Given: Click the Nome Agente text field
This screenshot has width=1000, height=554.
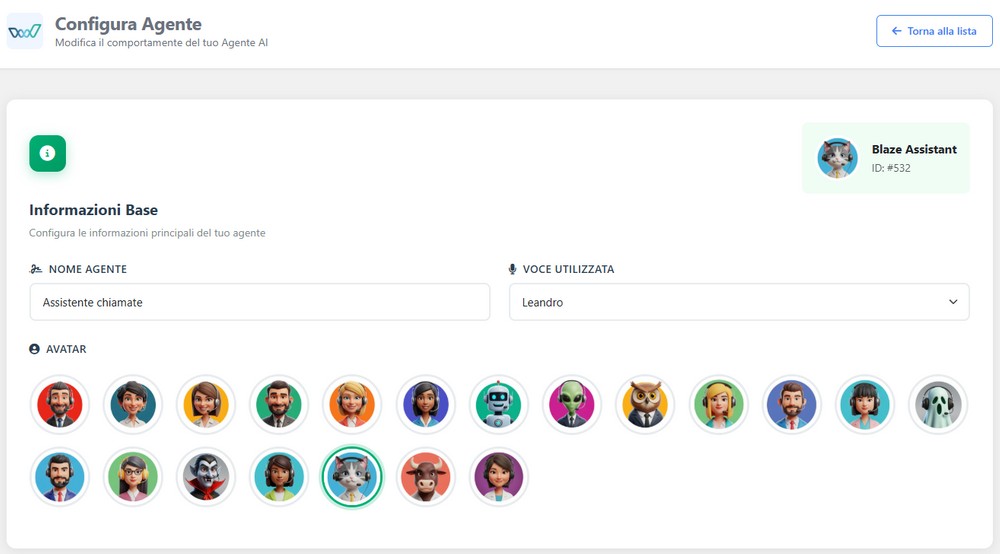Looking at the screenshot, I should [x=260, y=302].
